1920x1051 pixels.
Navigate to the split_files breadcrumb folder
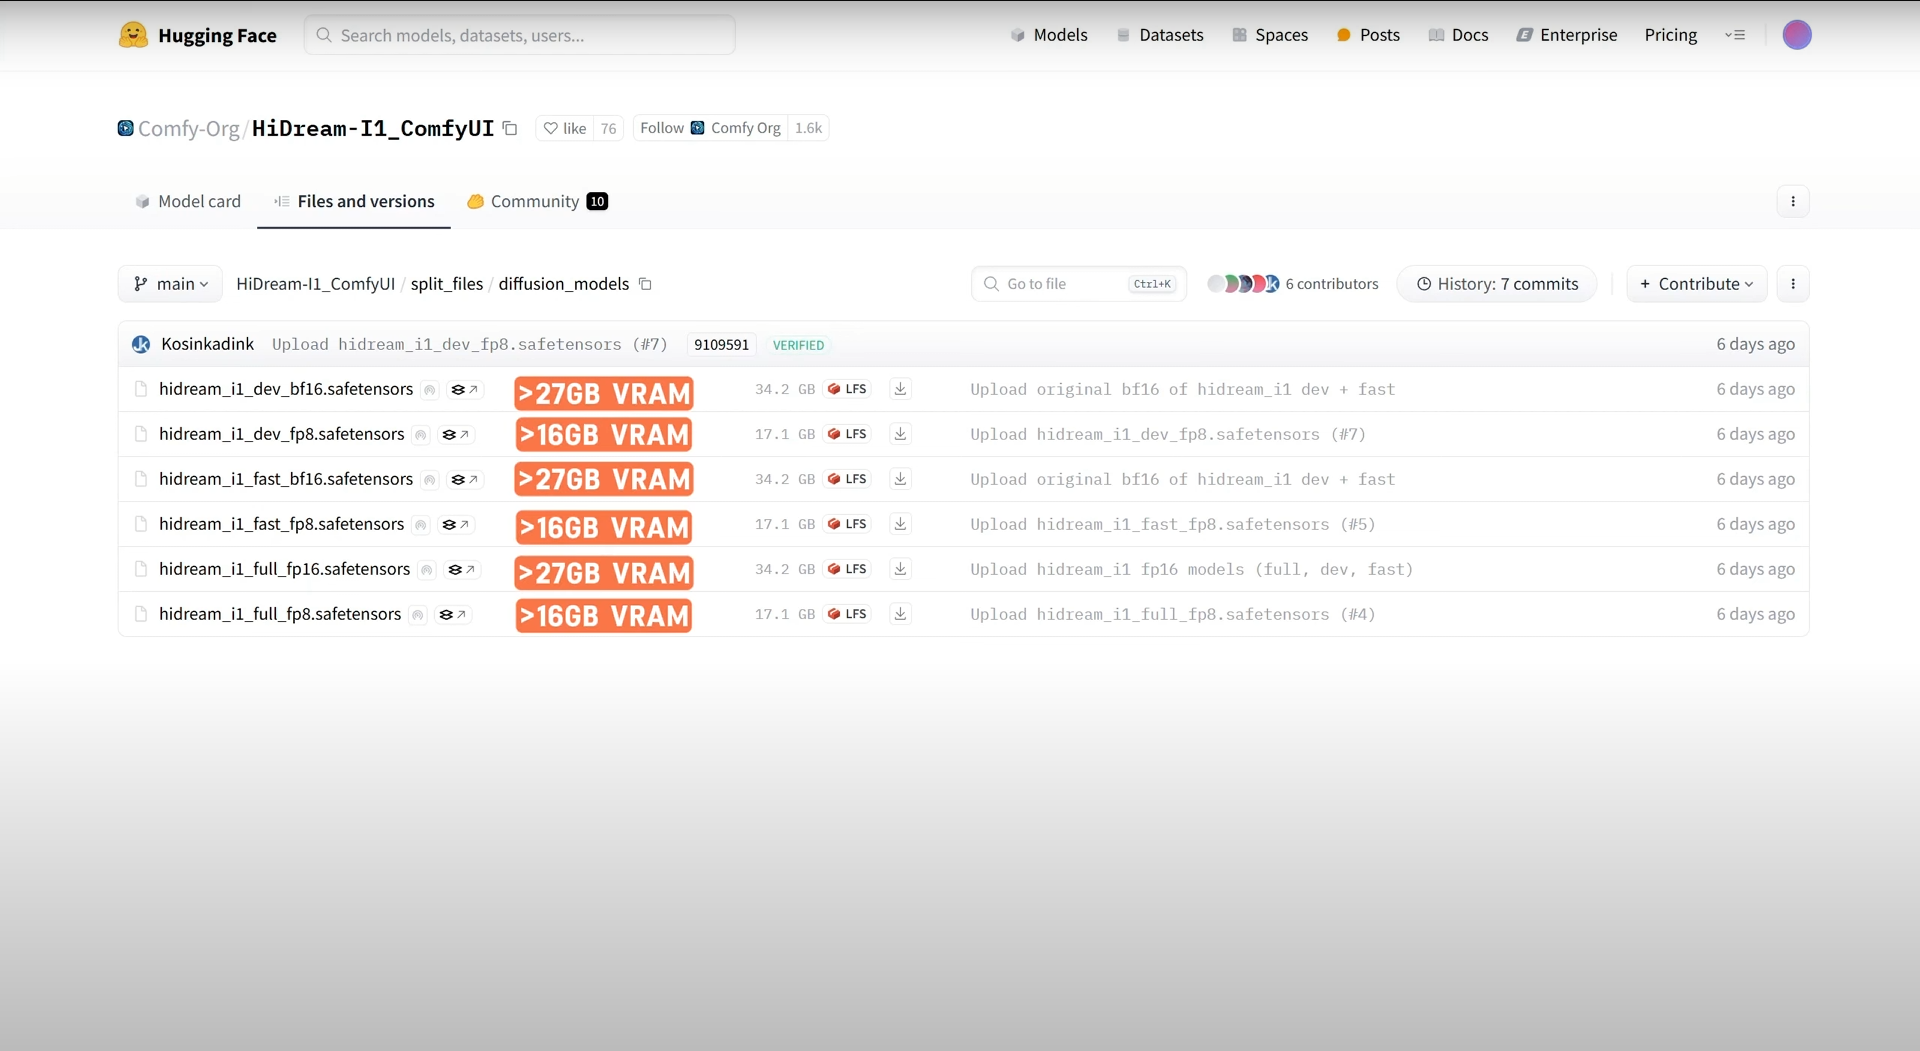[447, 284]
